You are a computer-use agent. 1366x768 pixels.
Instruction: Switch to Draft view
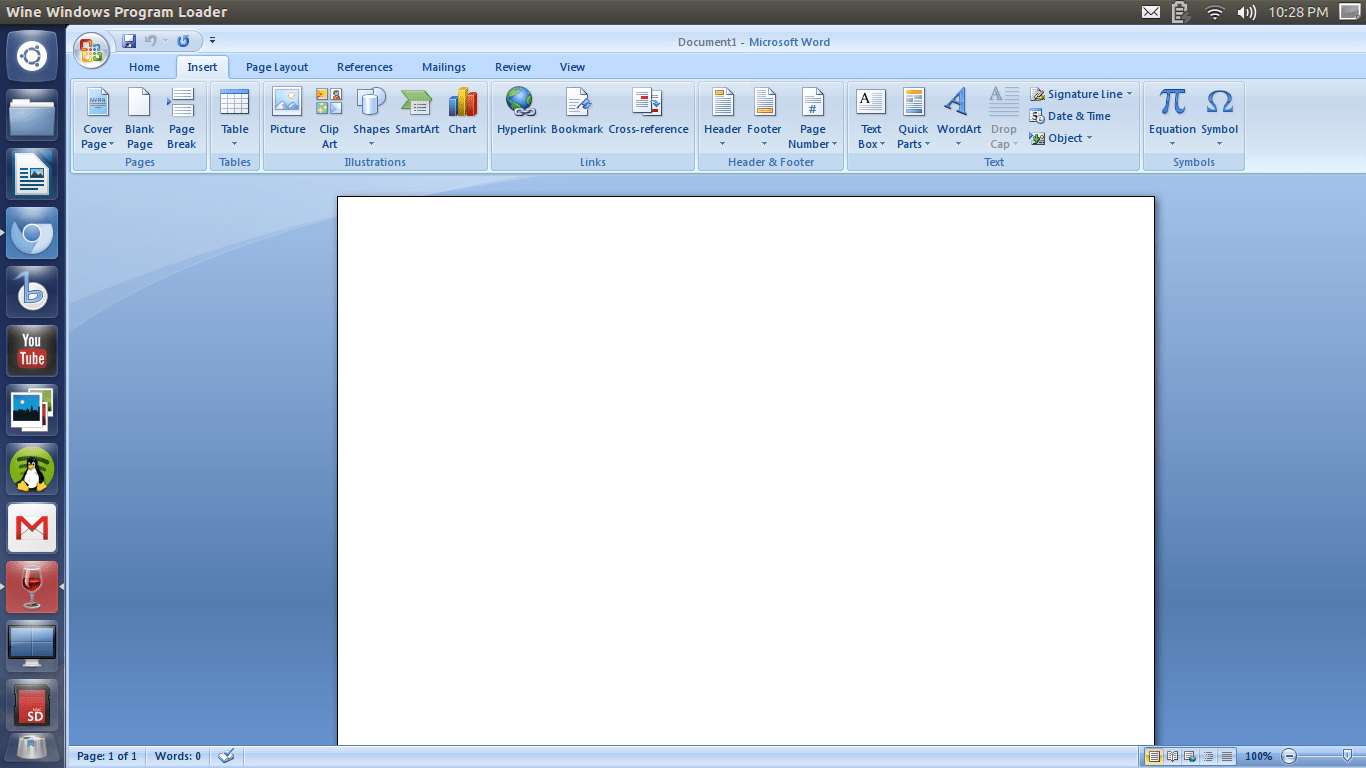1227,756
